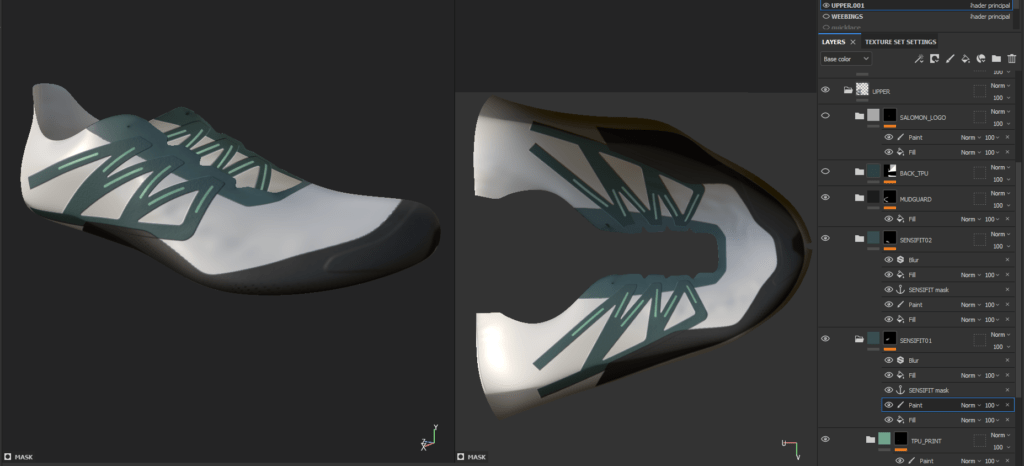The height and width of the screenshot is (466, 1024).
Task: Close the LAYERS tab with its X
Action: 853,42
